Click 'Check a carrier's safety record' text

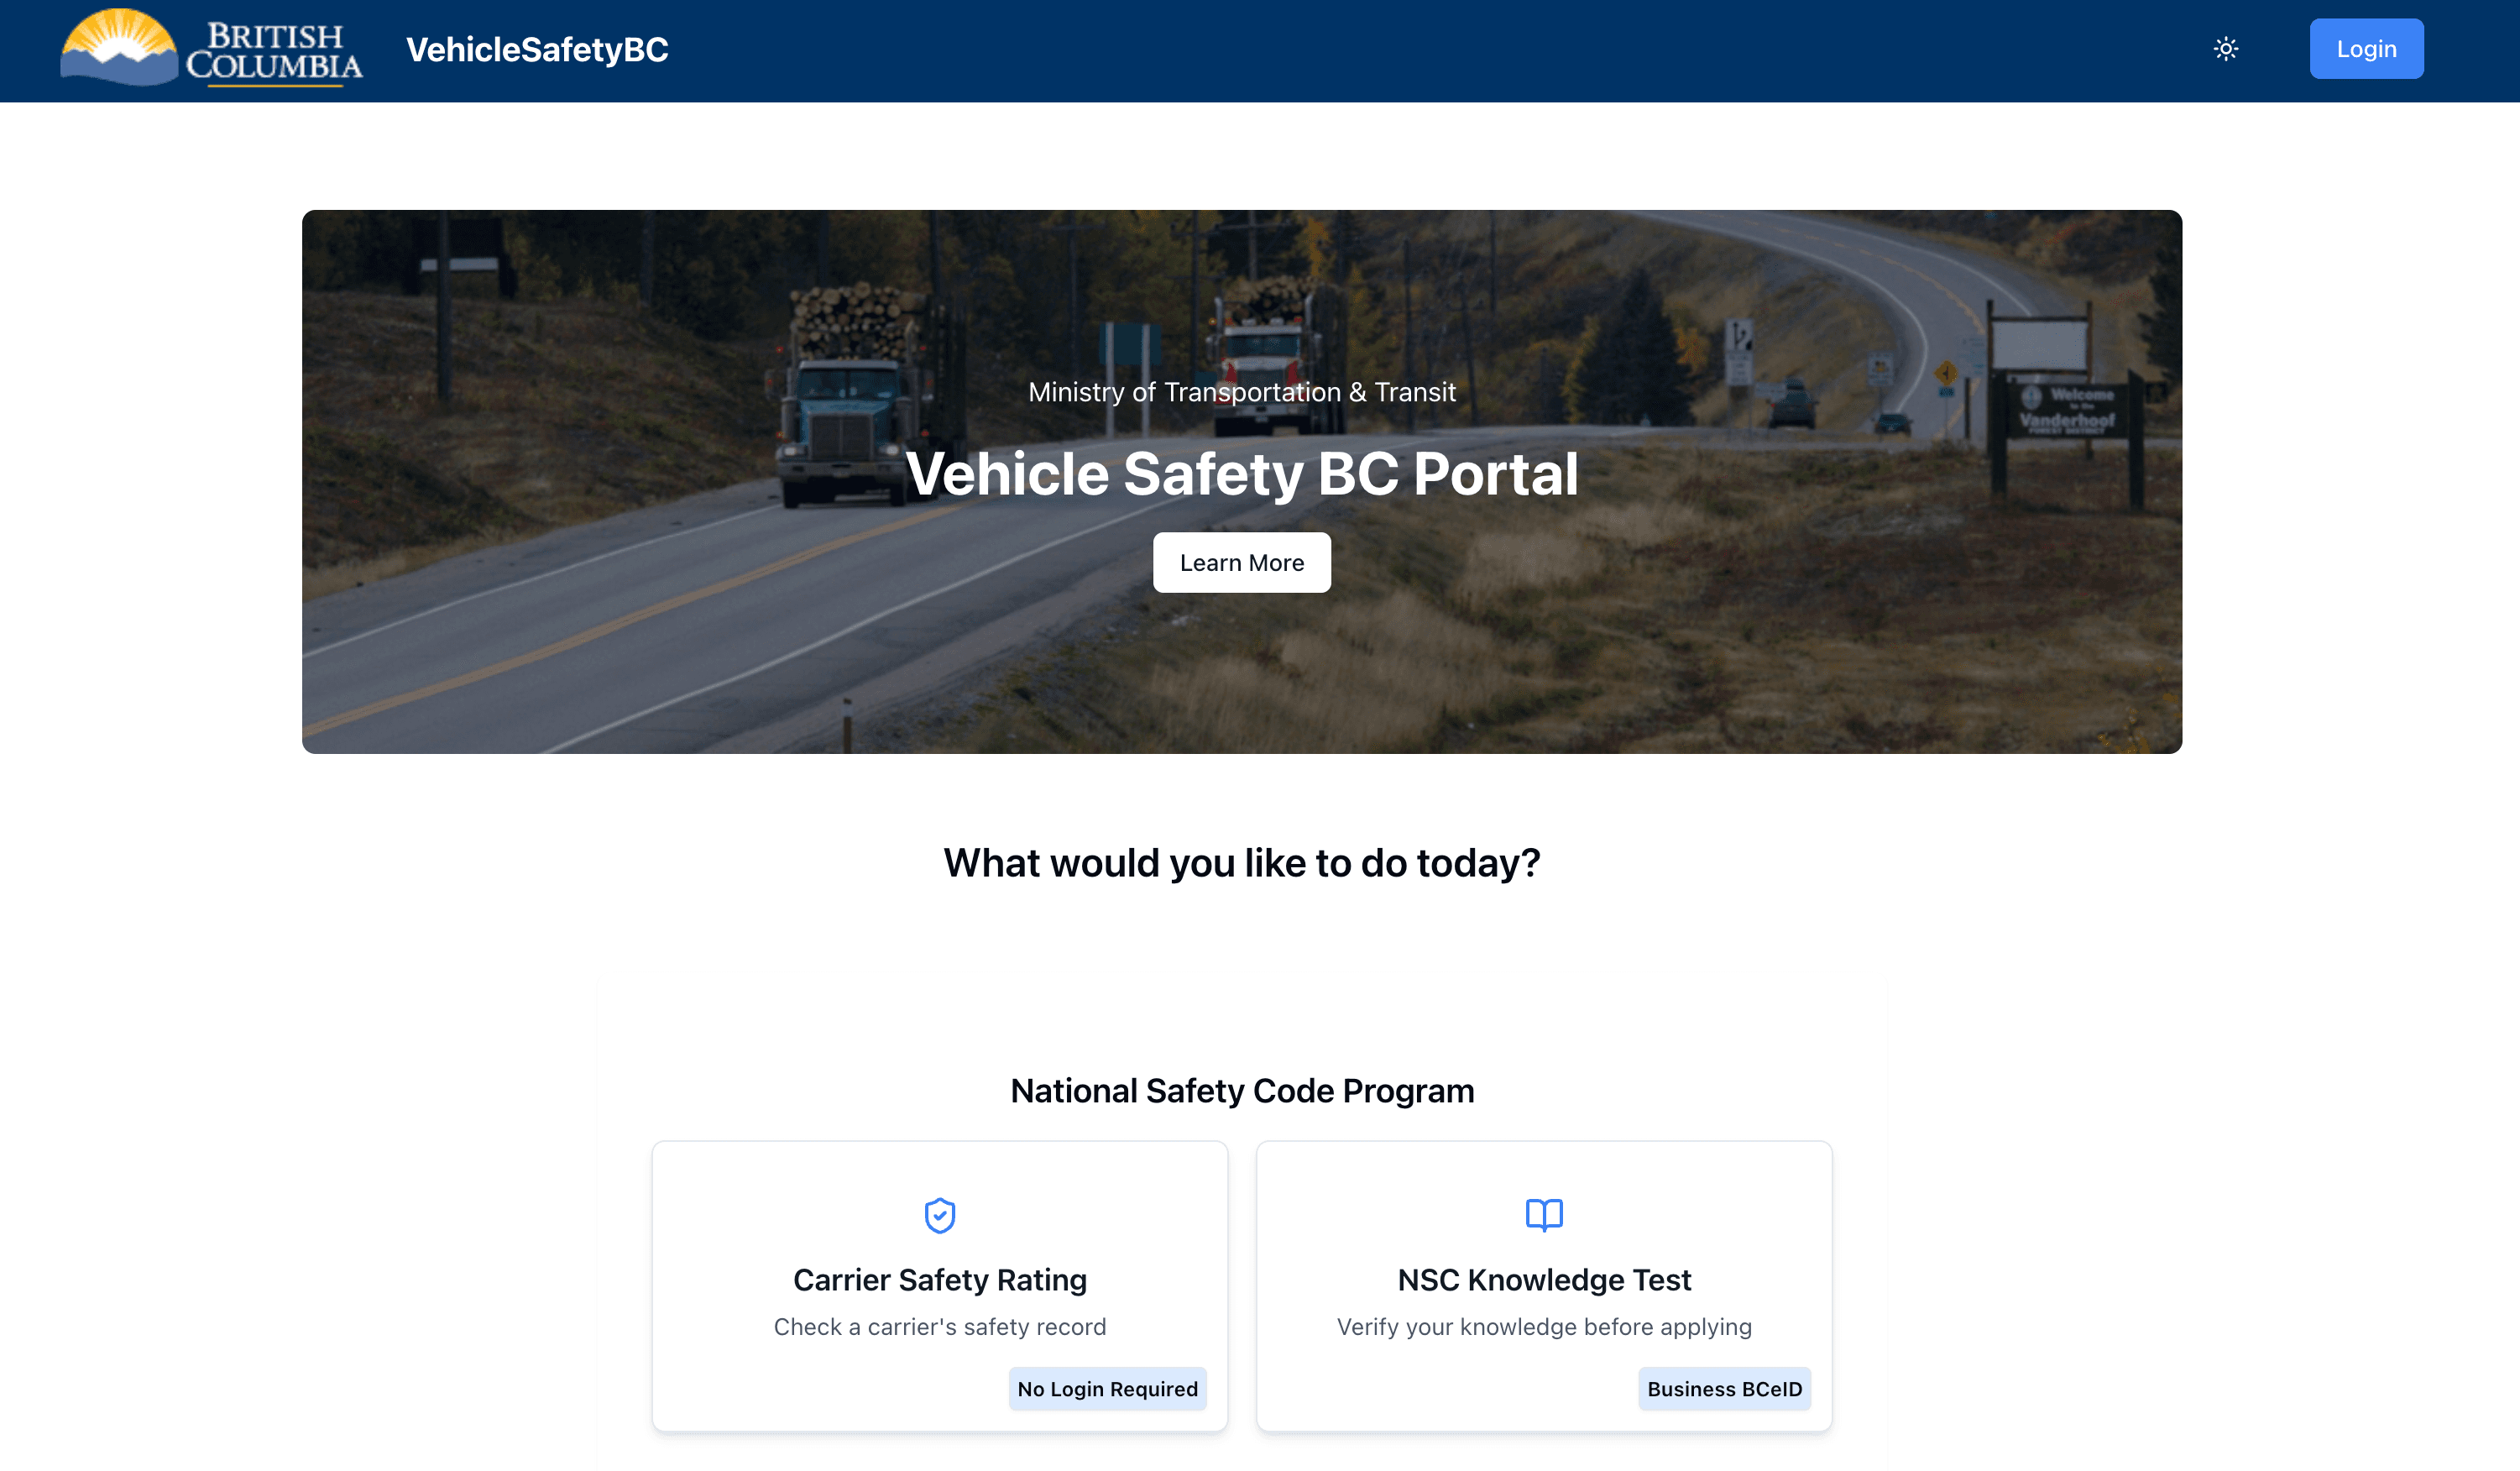[x=939, y=1327]
